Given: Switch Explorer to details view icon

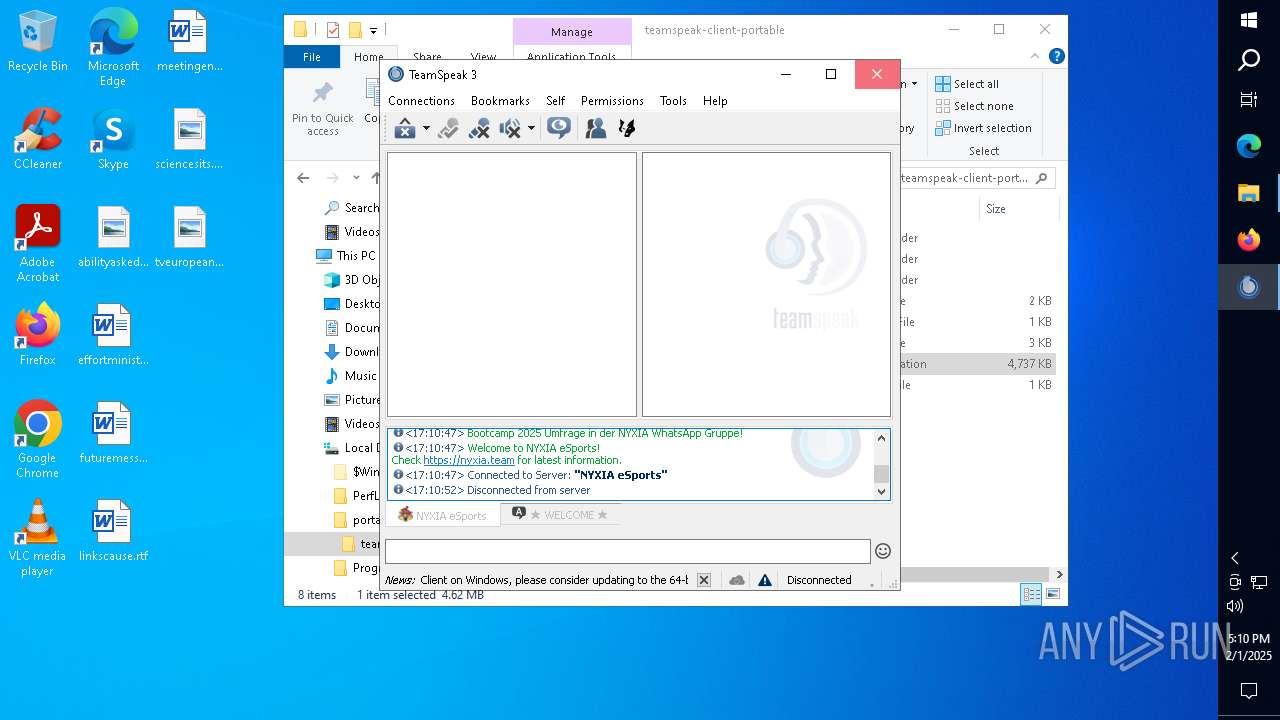Looking at the screenshot, I should pyautogui.click(x=1031, y=595).
